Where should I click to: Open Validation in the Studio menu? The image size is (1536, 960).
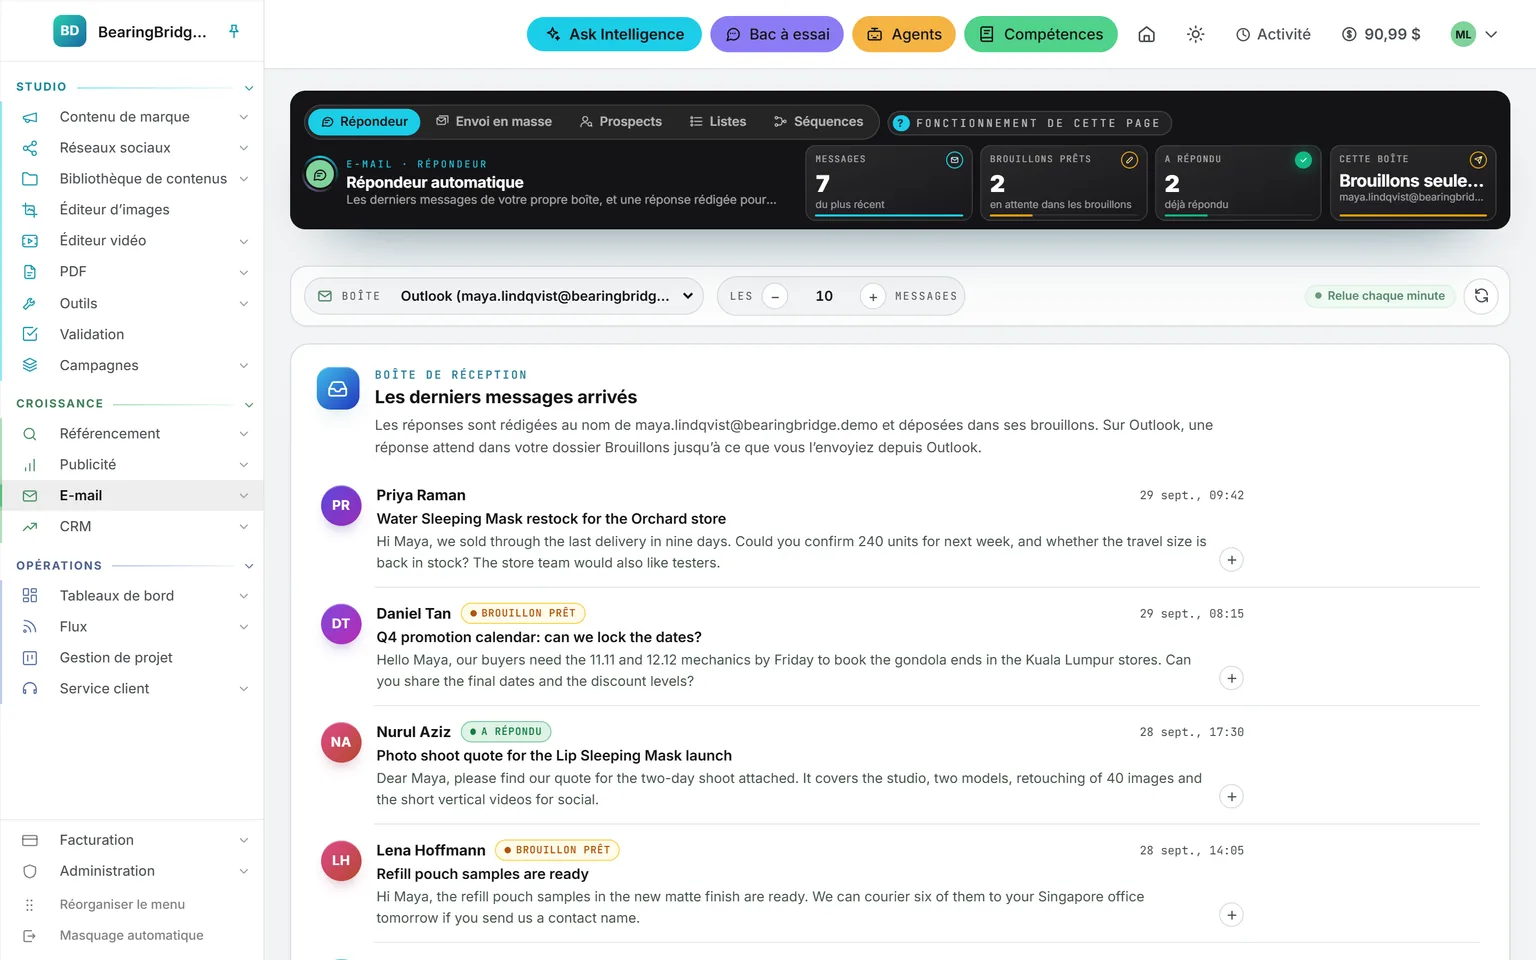tap(134, 334)
